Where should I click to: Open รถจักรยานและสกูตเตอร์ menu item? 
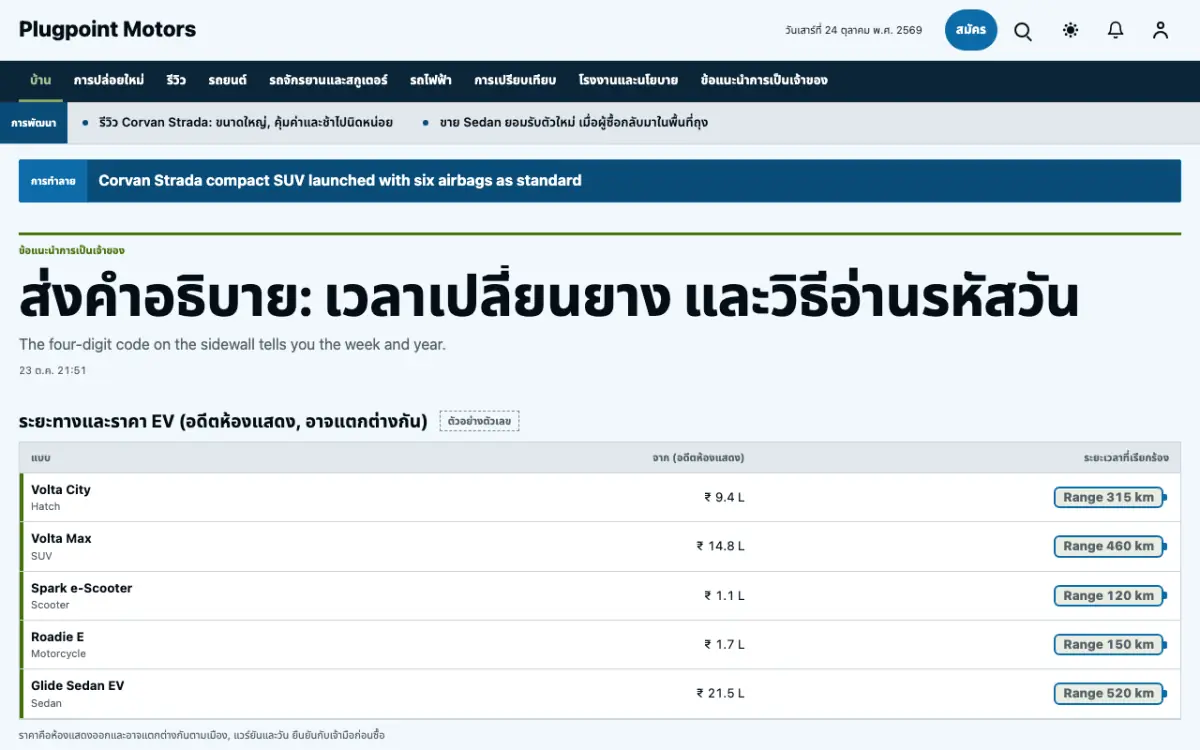click(x=328, y=80)
